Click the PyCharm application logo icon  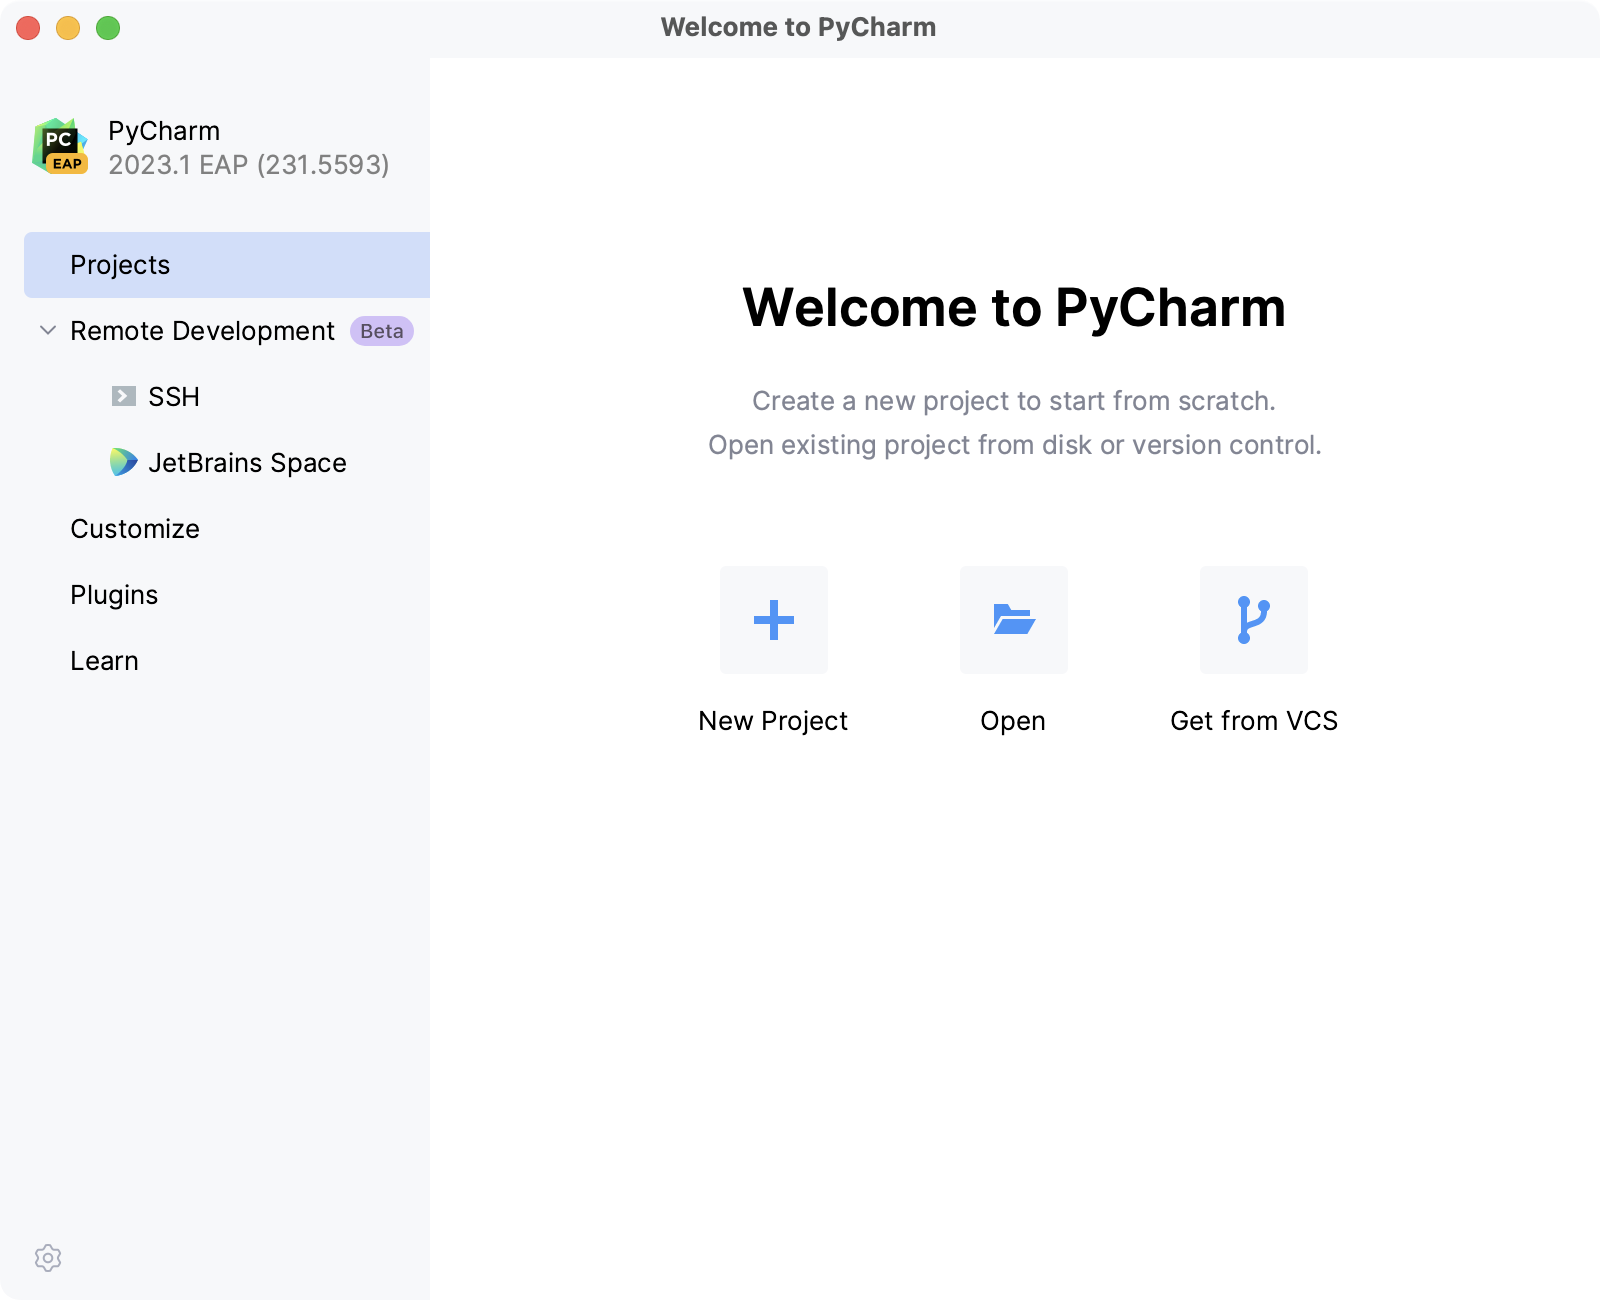click(59, 145)
